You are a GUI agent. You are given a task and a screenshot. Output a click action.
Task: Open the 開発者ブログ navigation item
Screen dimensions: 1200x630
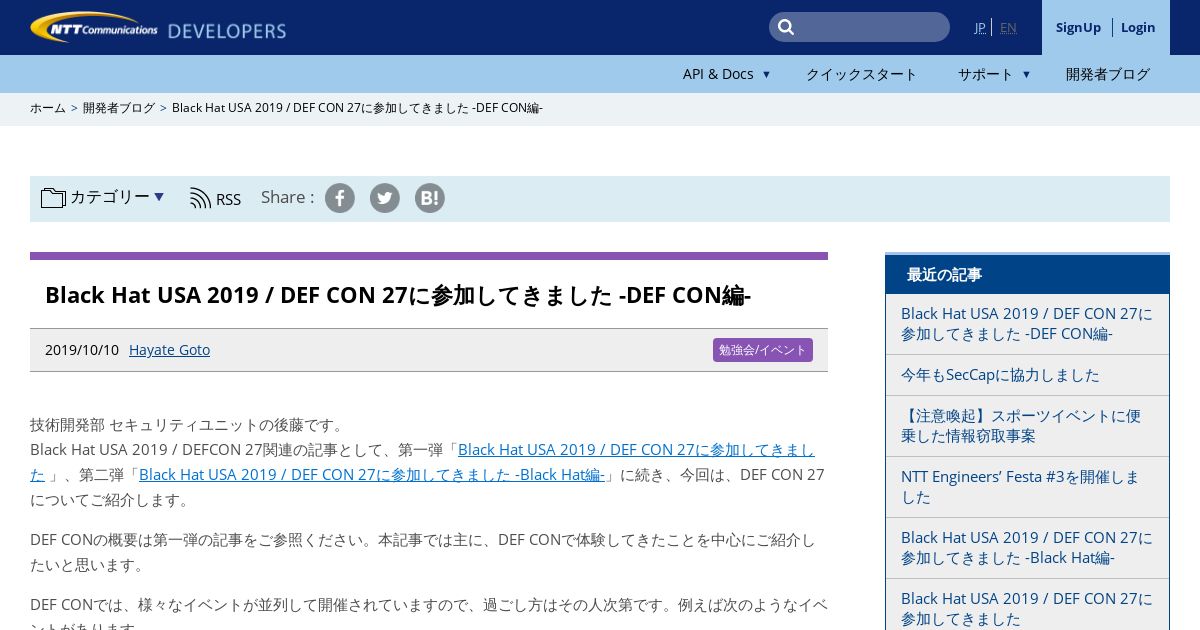(x=1108, y=74)
